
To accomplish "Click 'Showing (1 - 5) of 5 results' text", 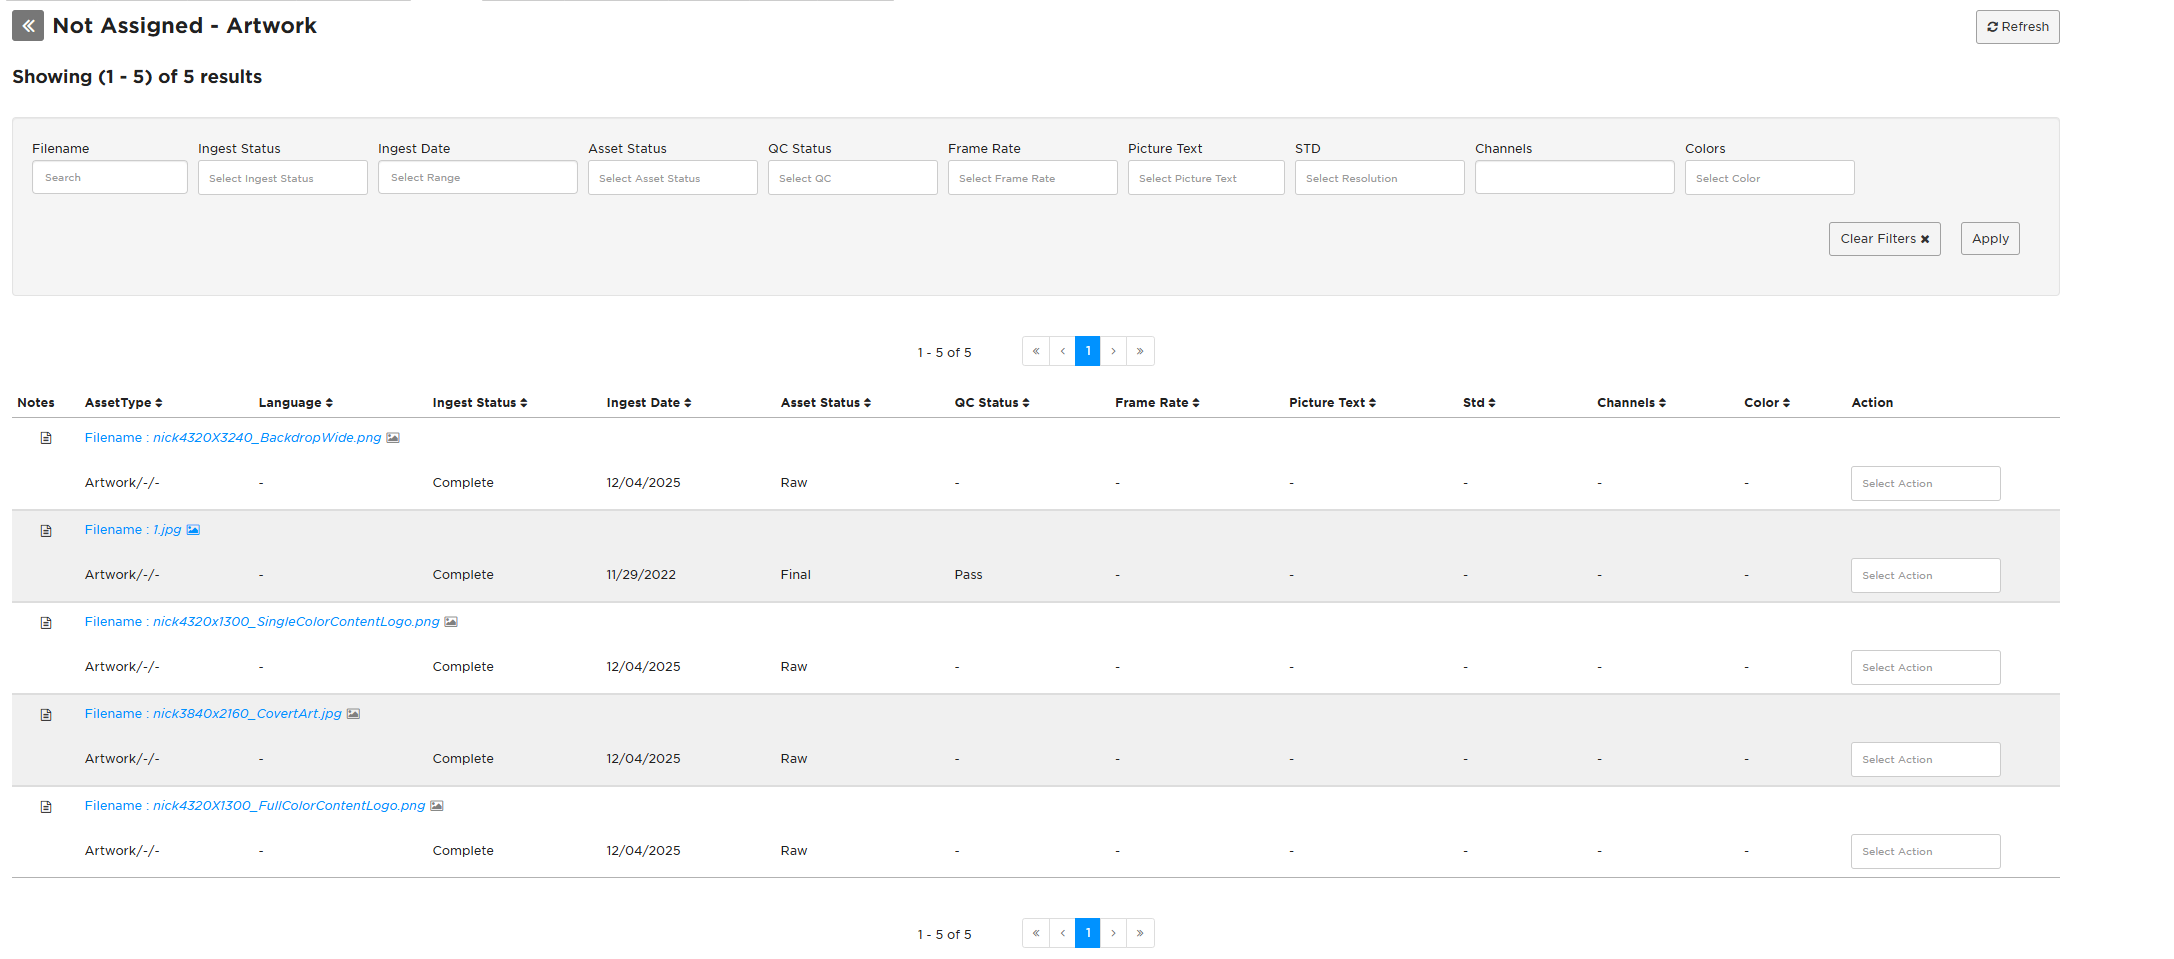I will (137, 77).
